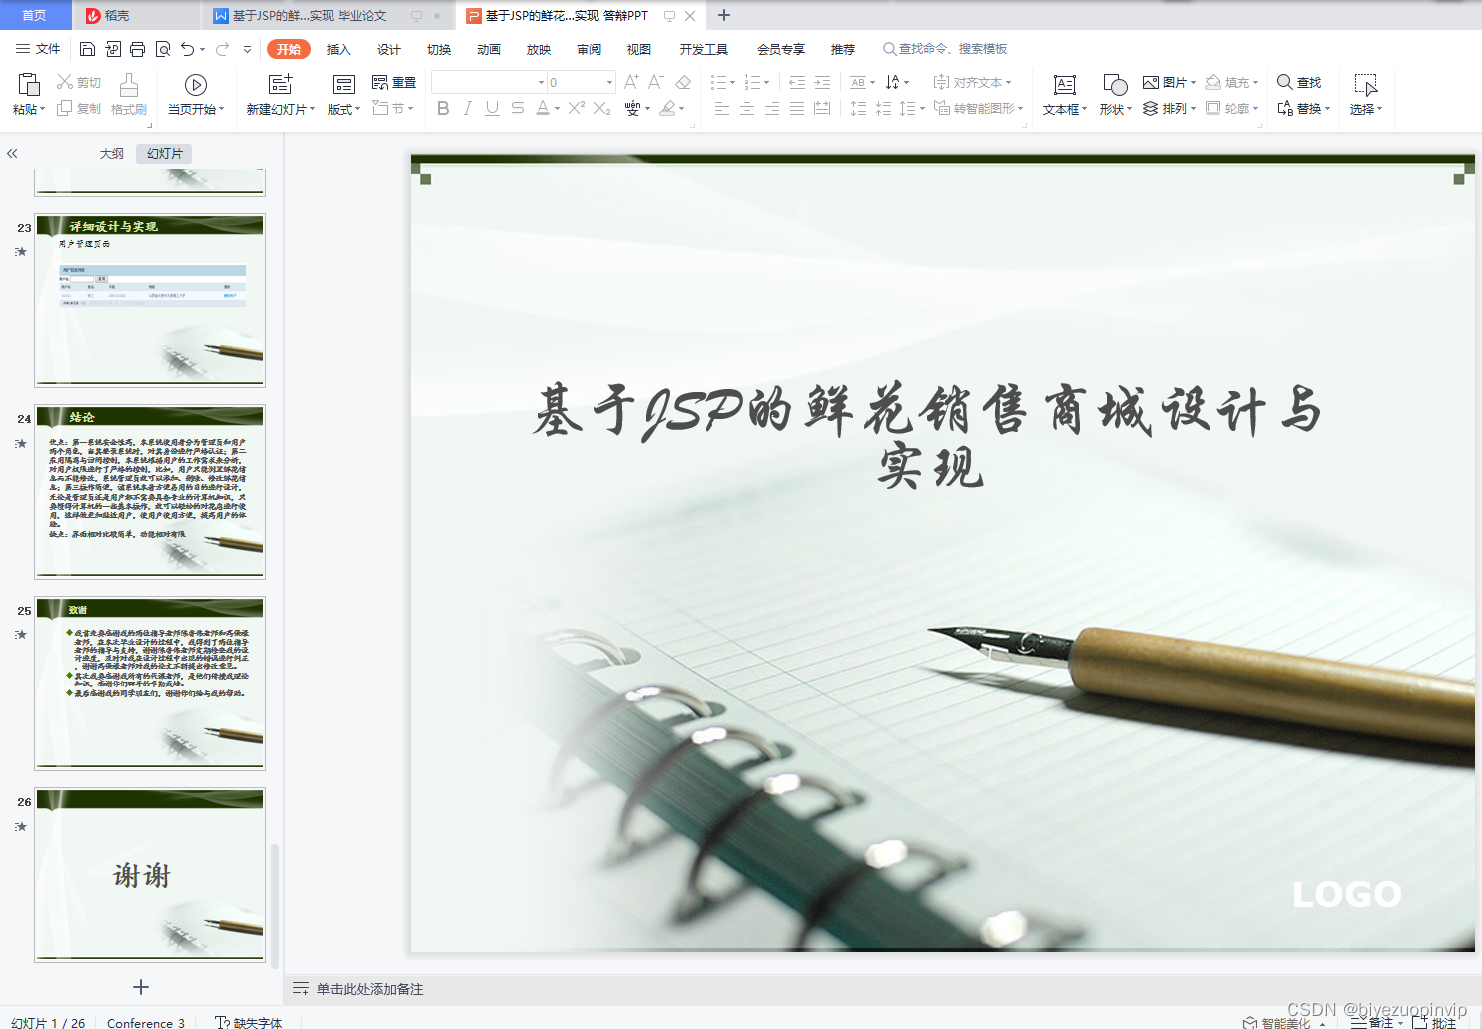
Task: Click the Picture (图片) icon
Action: click(1151, 82)
